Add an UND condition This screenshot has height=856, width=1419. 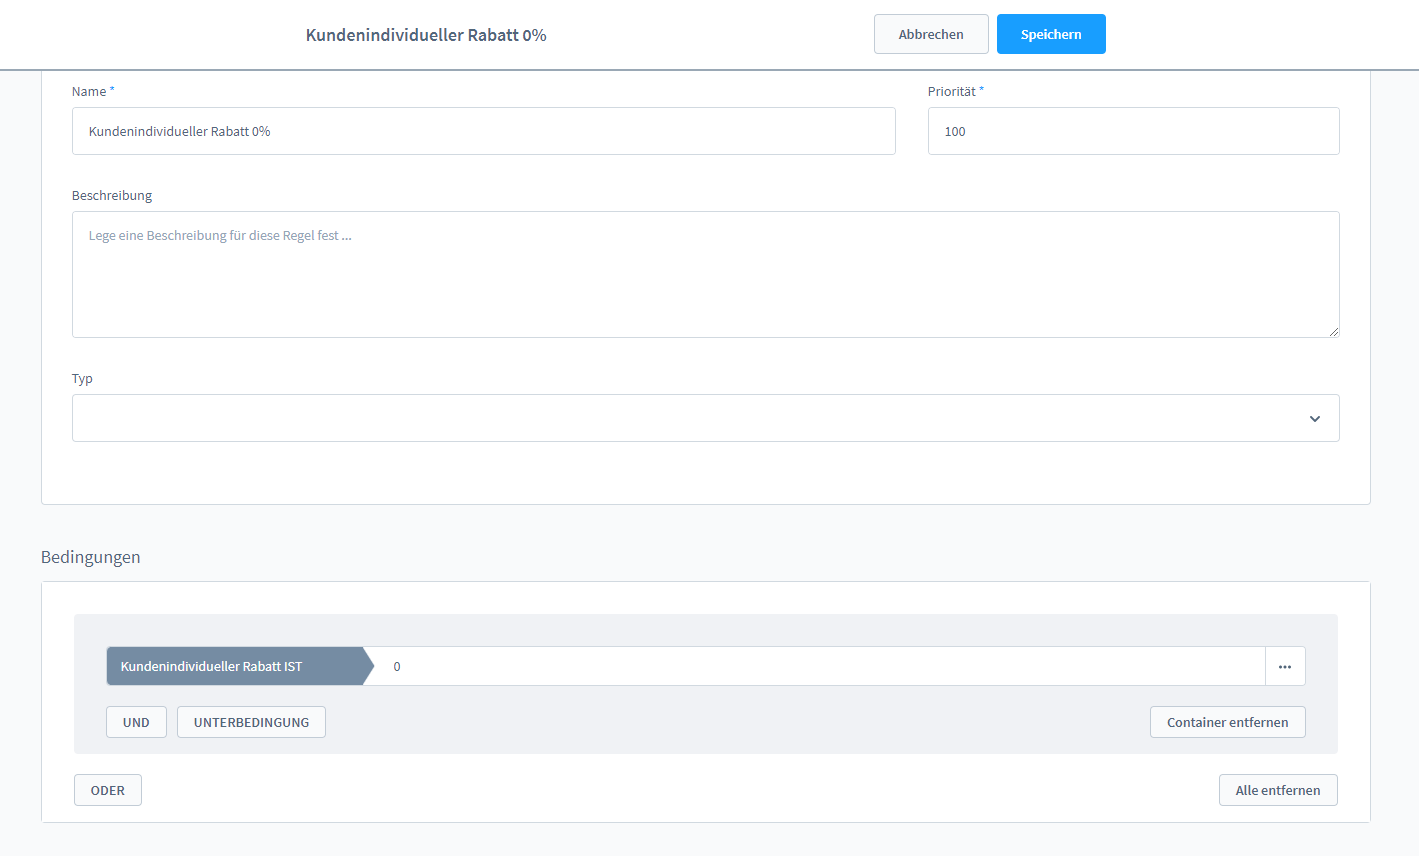point(136,722)
